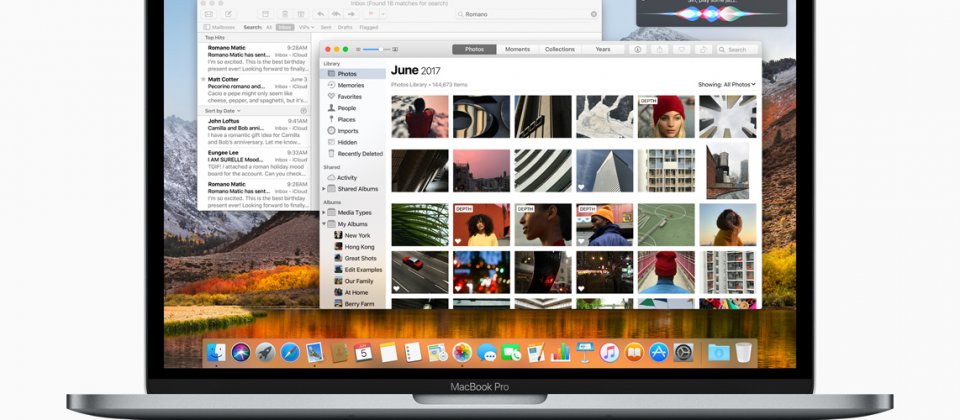Screen dimensions: 960x420
Task: Click the Reply arrow in Mail toolbar
Action: coord(320,14)
